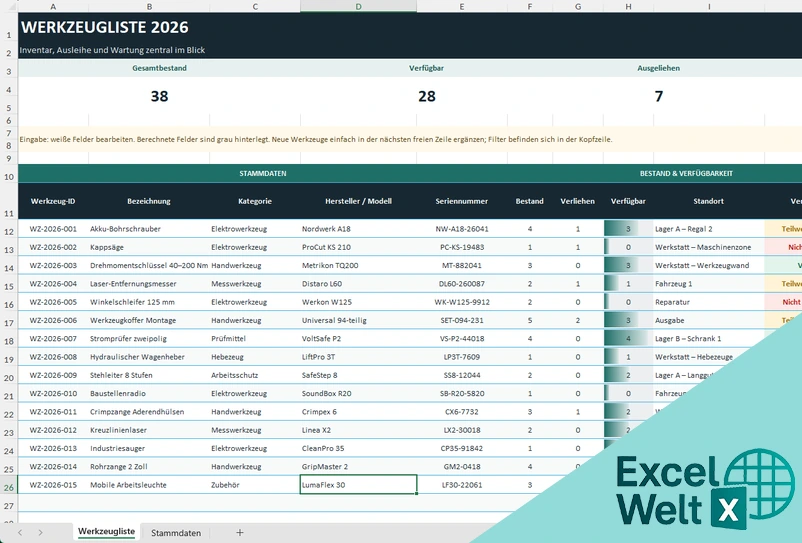Image resolution: width=802 pixels, height=543 pixels.
Task: Select the Industriesauger cell
Action: 149,448
